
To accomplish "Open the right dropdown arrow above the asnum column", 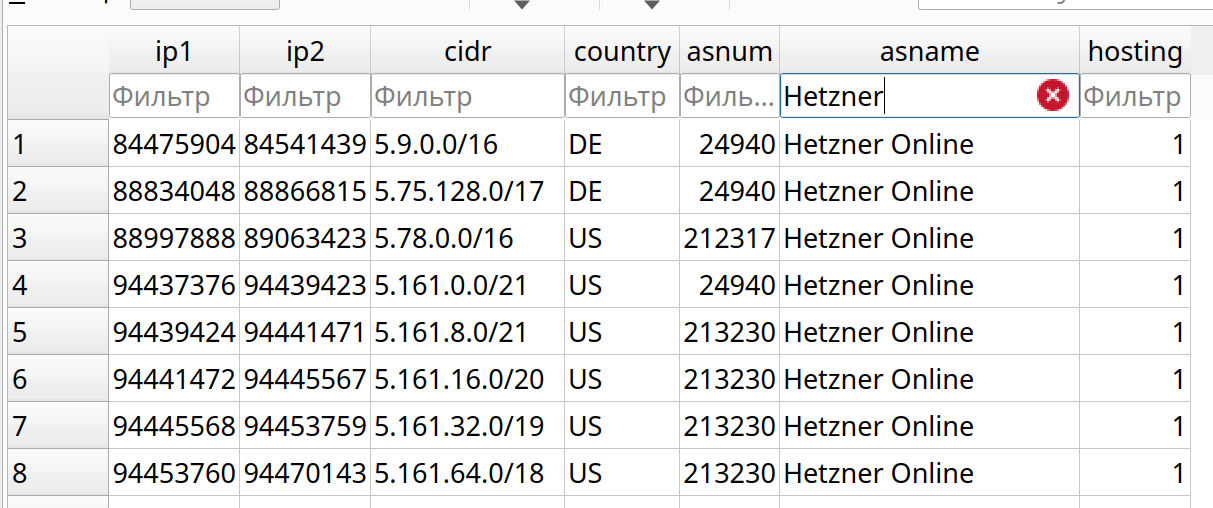I will point(652,5).
